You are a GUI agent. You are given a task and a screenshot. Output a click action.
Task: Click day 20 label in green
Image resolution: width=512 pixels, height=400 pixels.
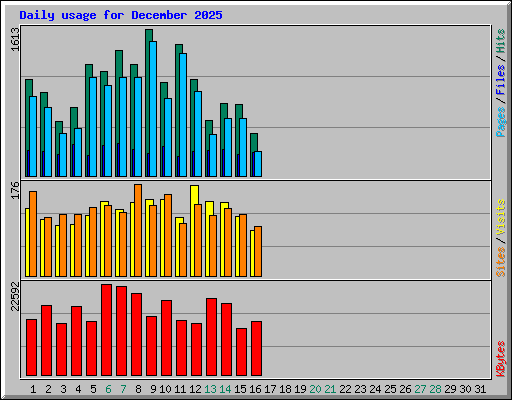(315, 389)
